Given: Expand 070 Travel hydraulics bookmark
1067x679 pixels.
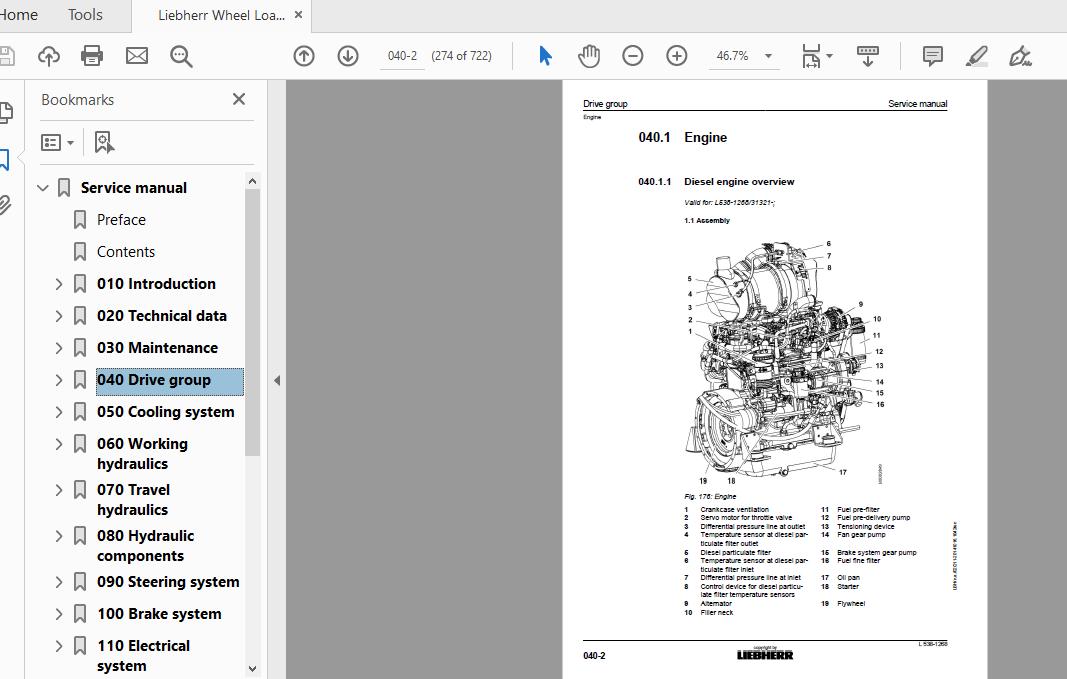Looking at the screenshot, I should click(x=59, y=490).
